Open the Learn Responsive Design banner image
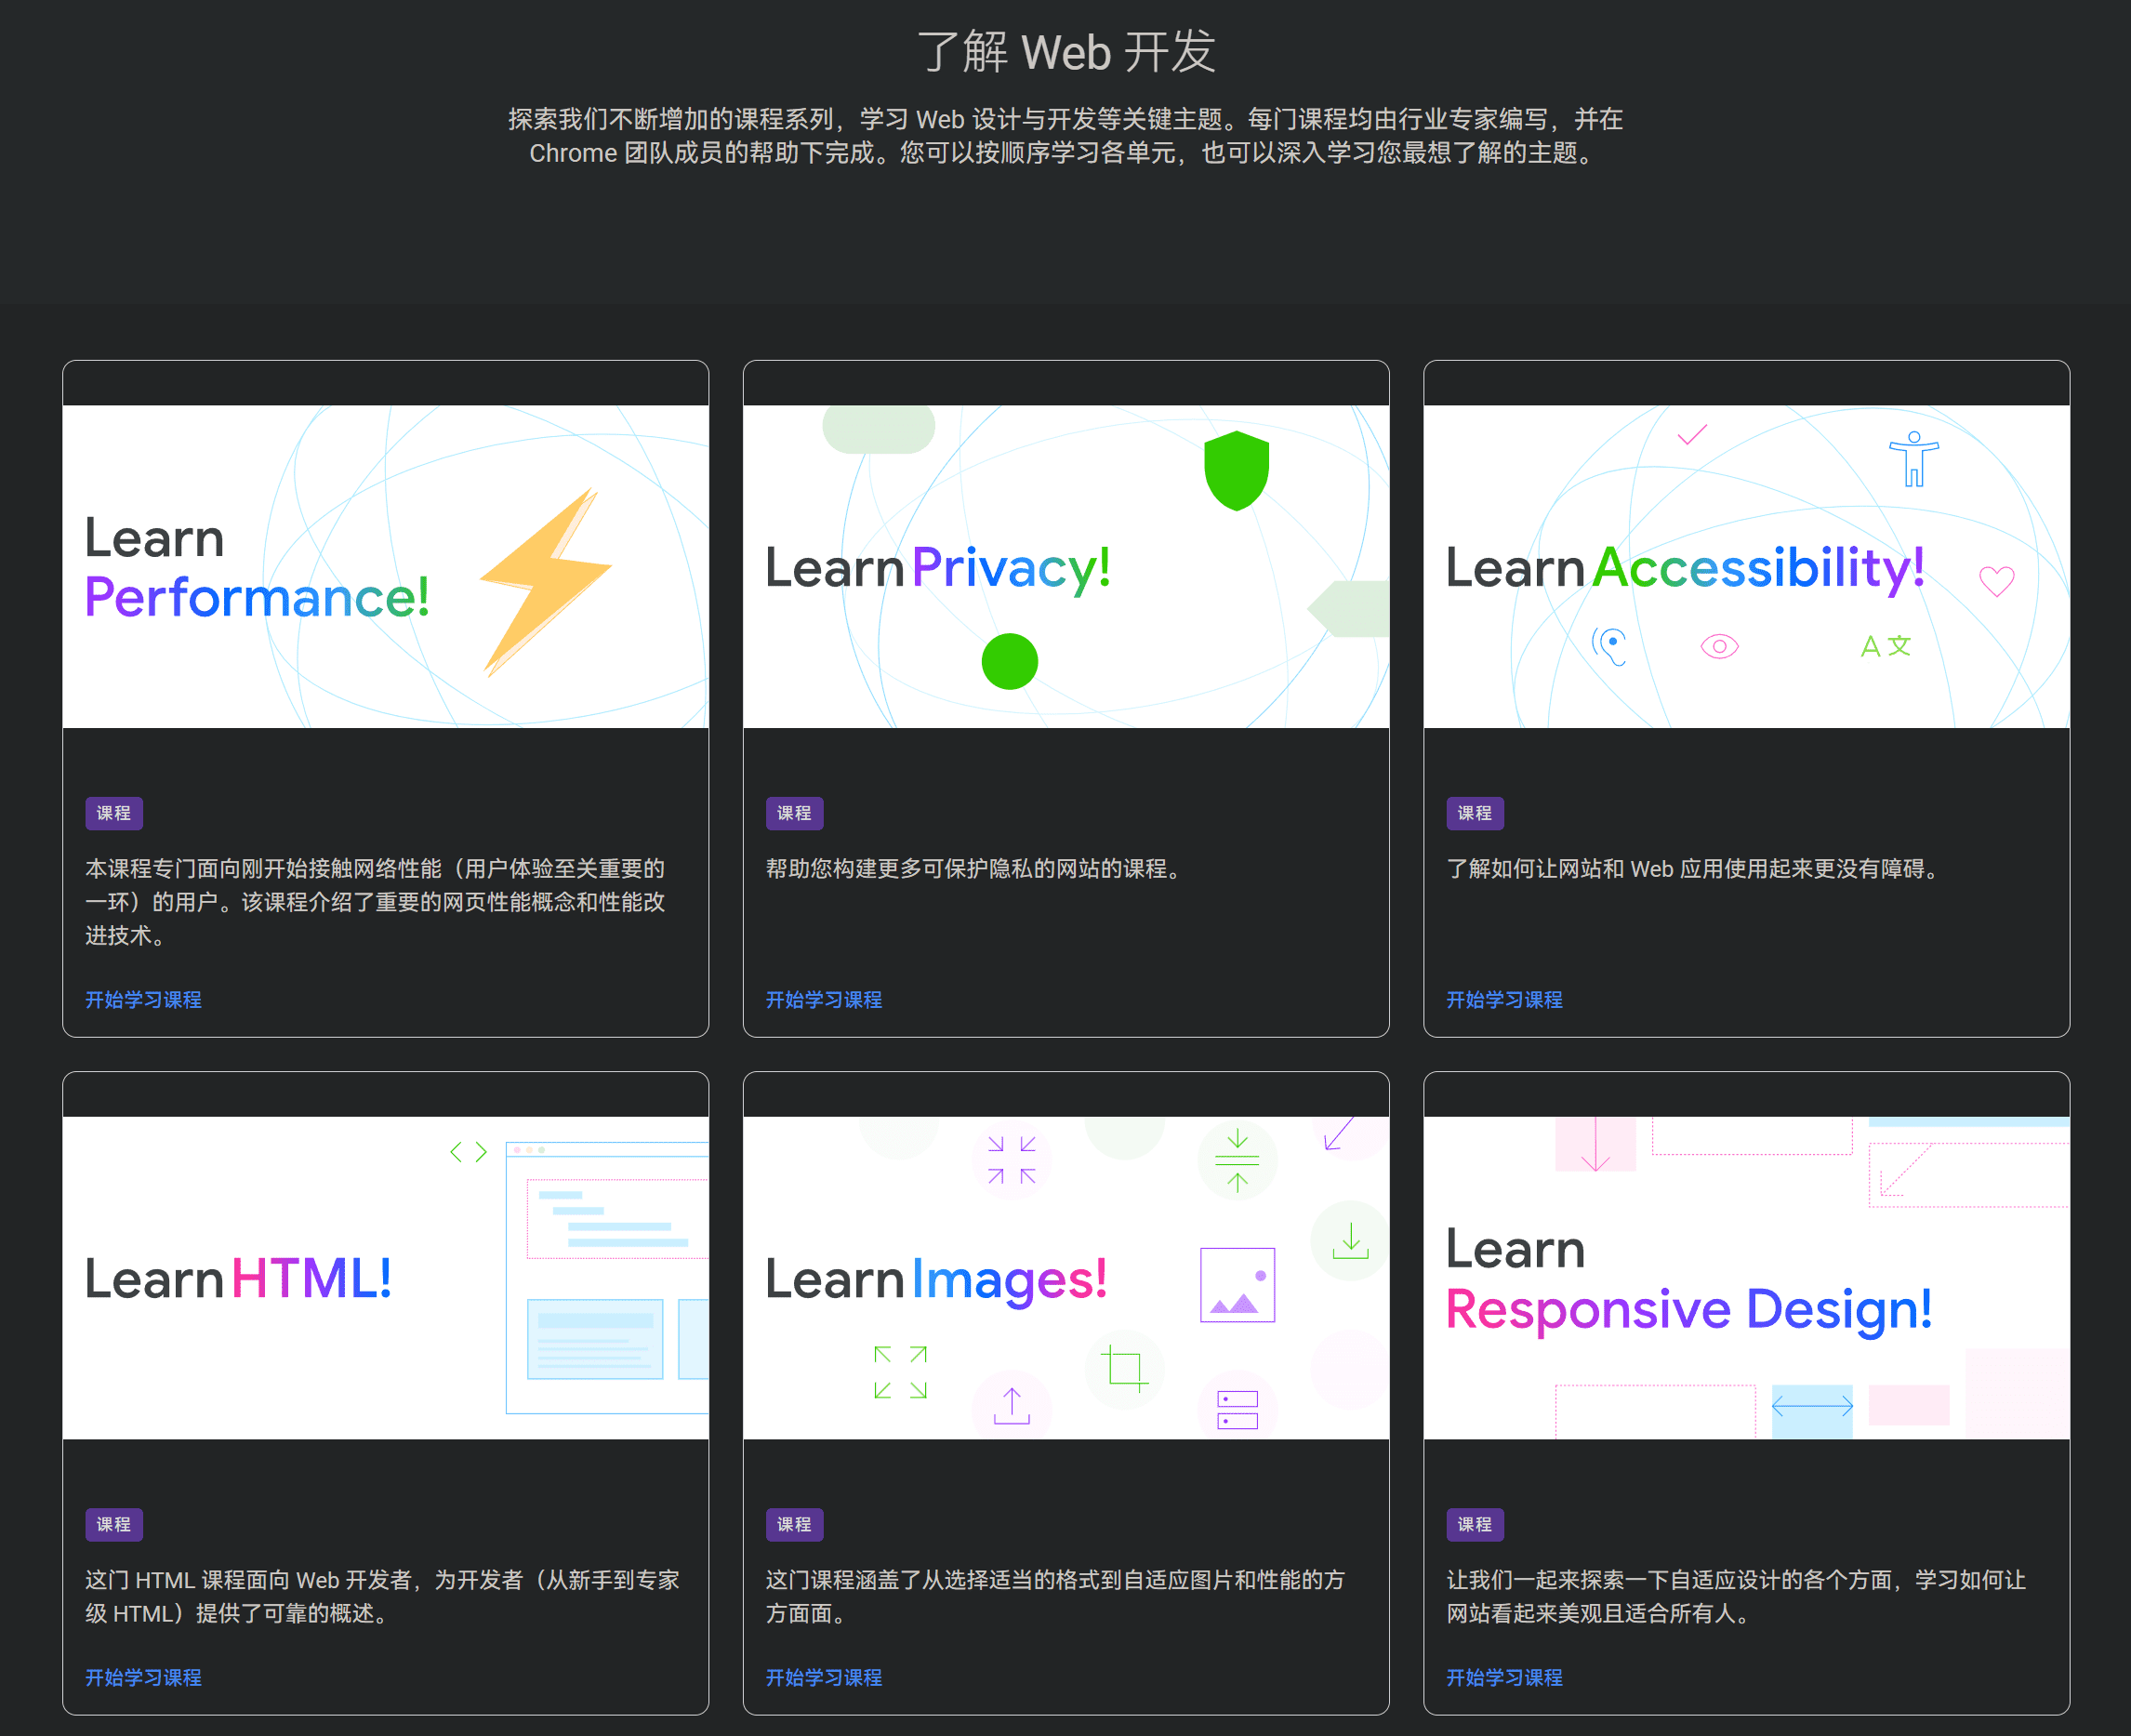The height and width of the screenshot is (1736, 2131). tap(1746, 1272)
